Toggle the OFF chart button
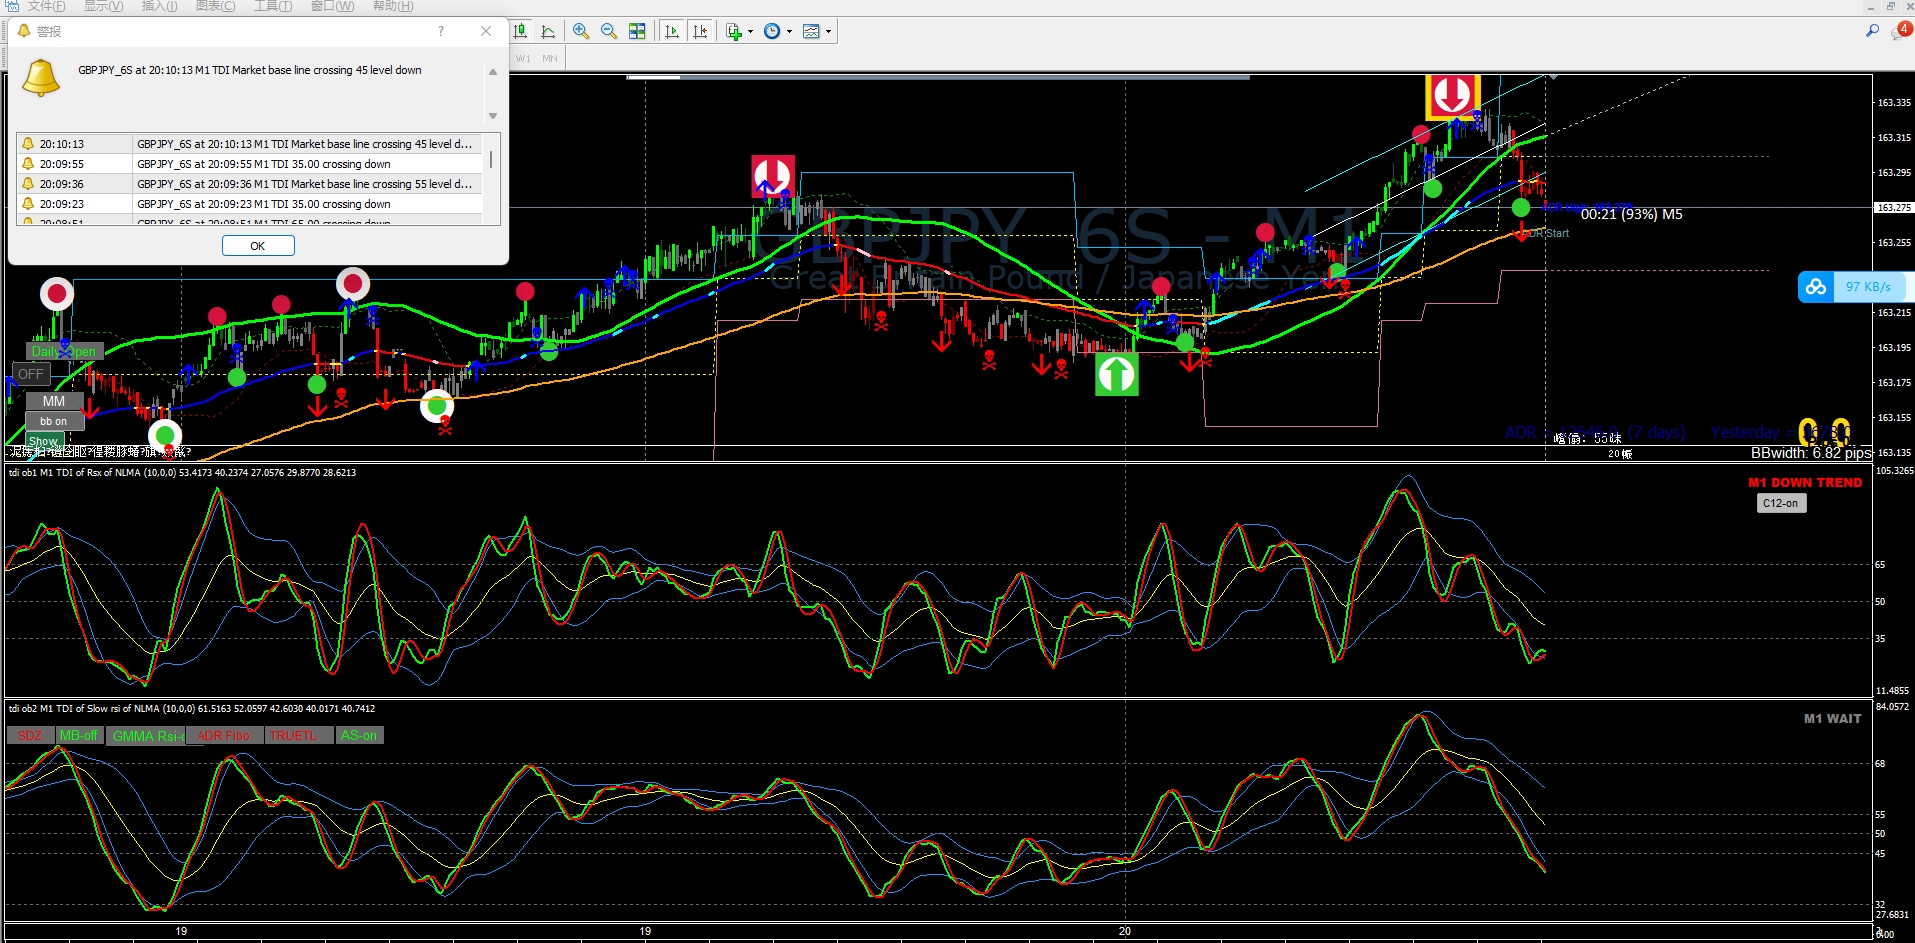1915x943 pixels. point(31,374)
